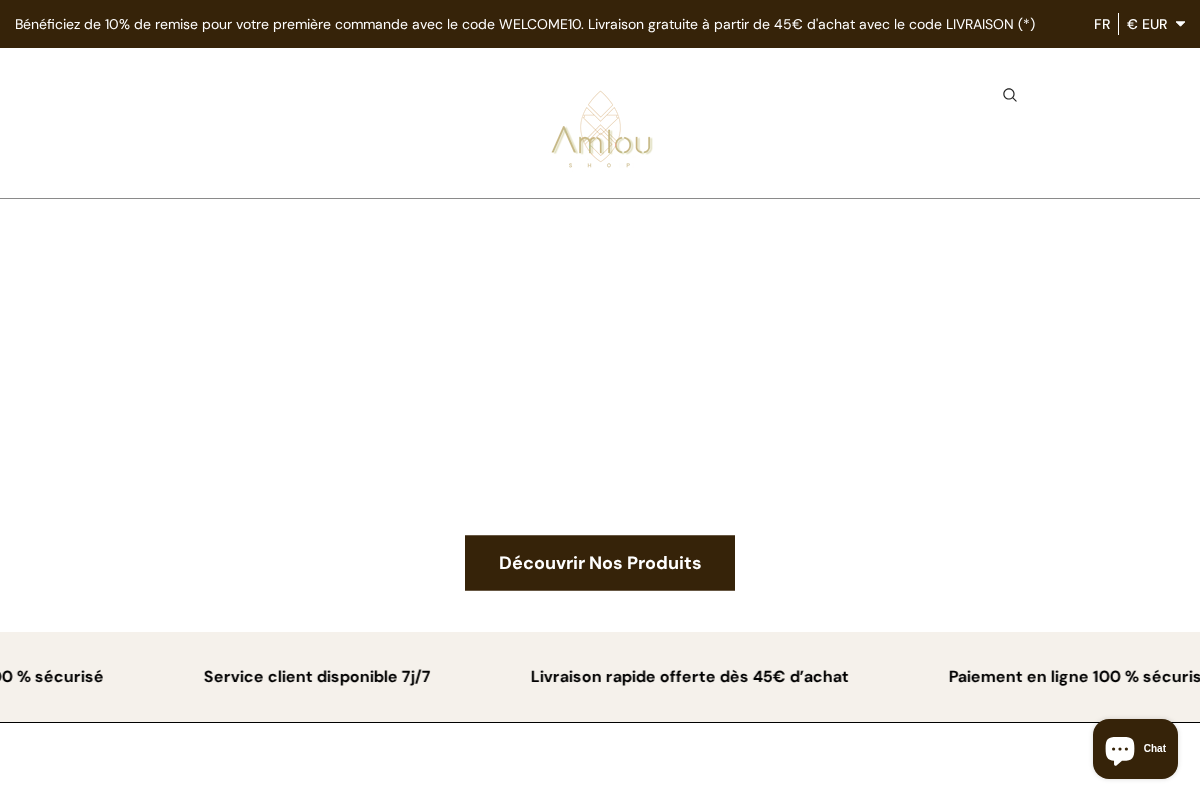Click the Amlou Shop logo
Viewport: 1200px width, 800px height.
(601, 128)
